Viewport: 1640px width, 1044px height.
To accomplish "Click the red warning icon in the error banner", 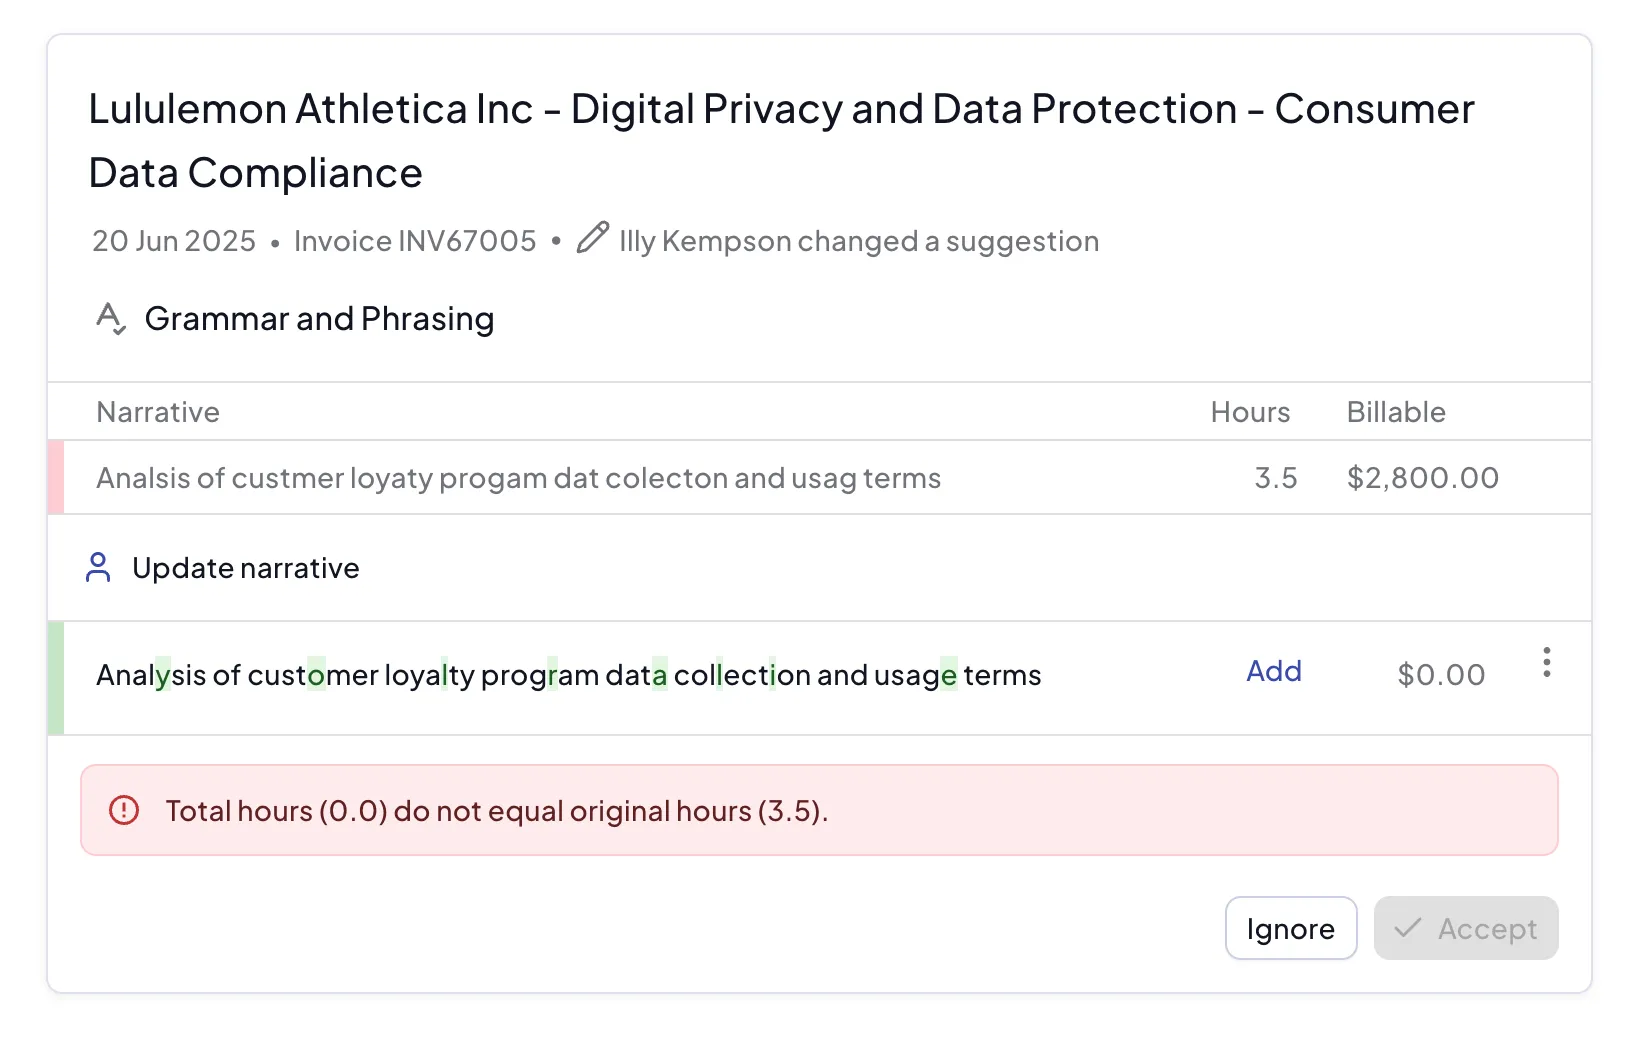I will click(x=124, y=810).
